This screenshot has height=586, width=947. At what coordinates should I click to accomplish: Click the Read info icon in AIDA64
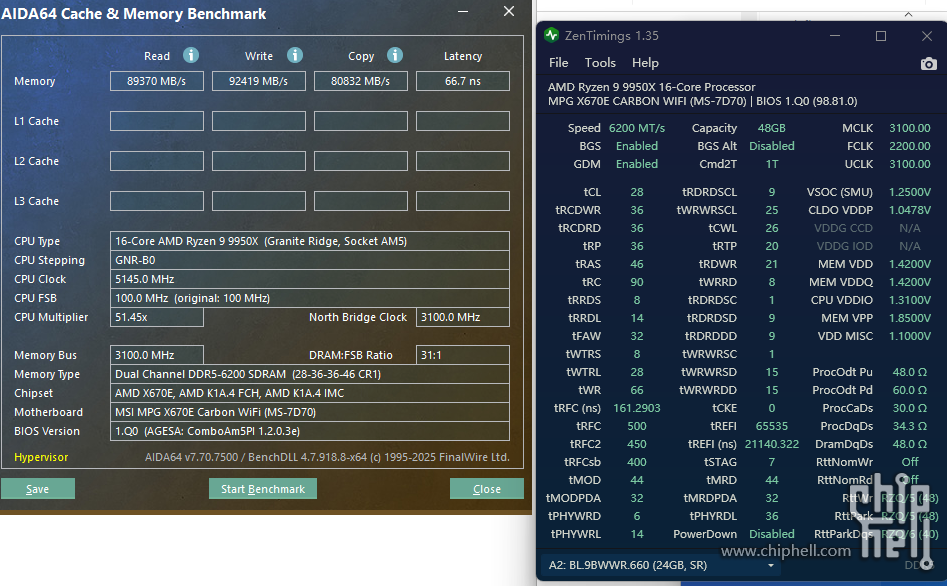191,56
